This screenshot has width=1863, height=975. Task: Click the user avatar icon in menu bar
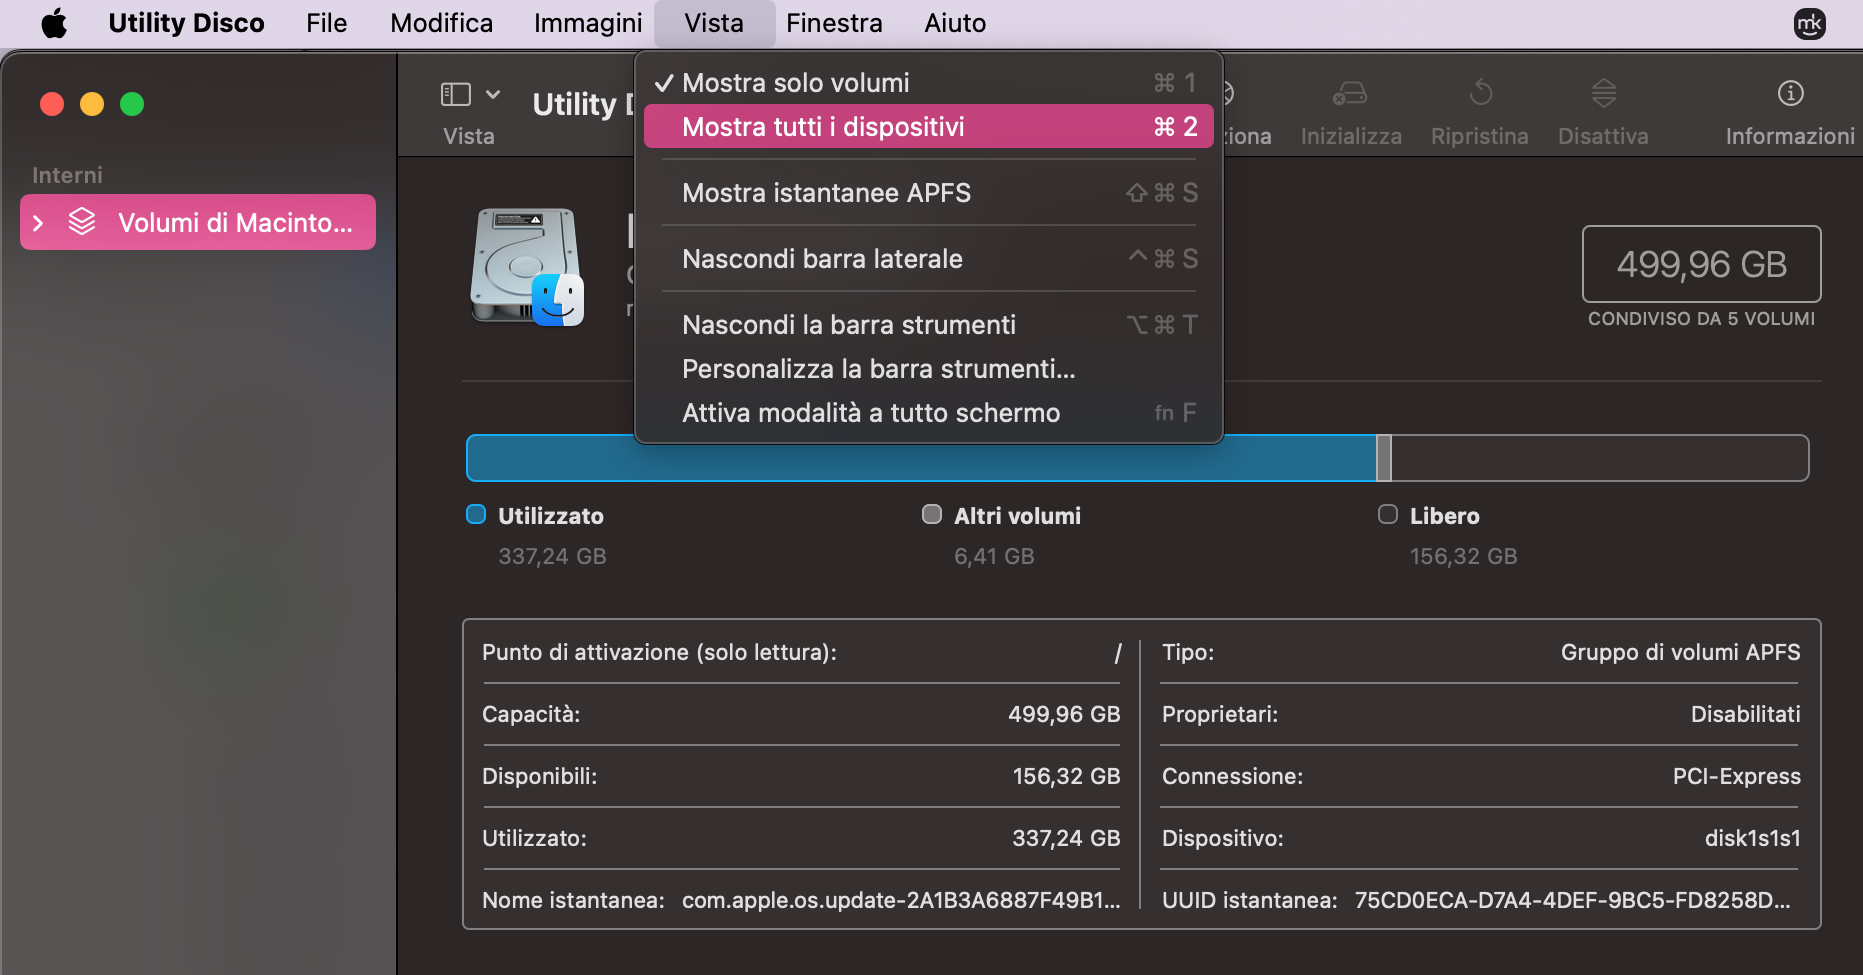point(1810,23)
